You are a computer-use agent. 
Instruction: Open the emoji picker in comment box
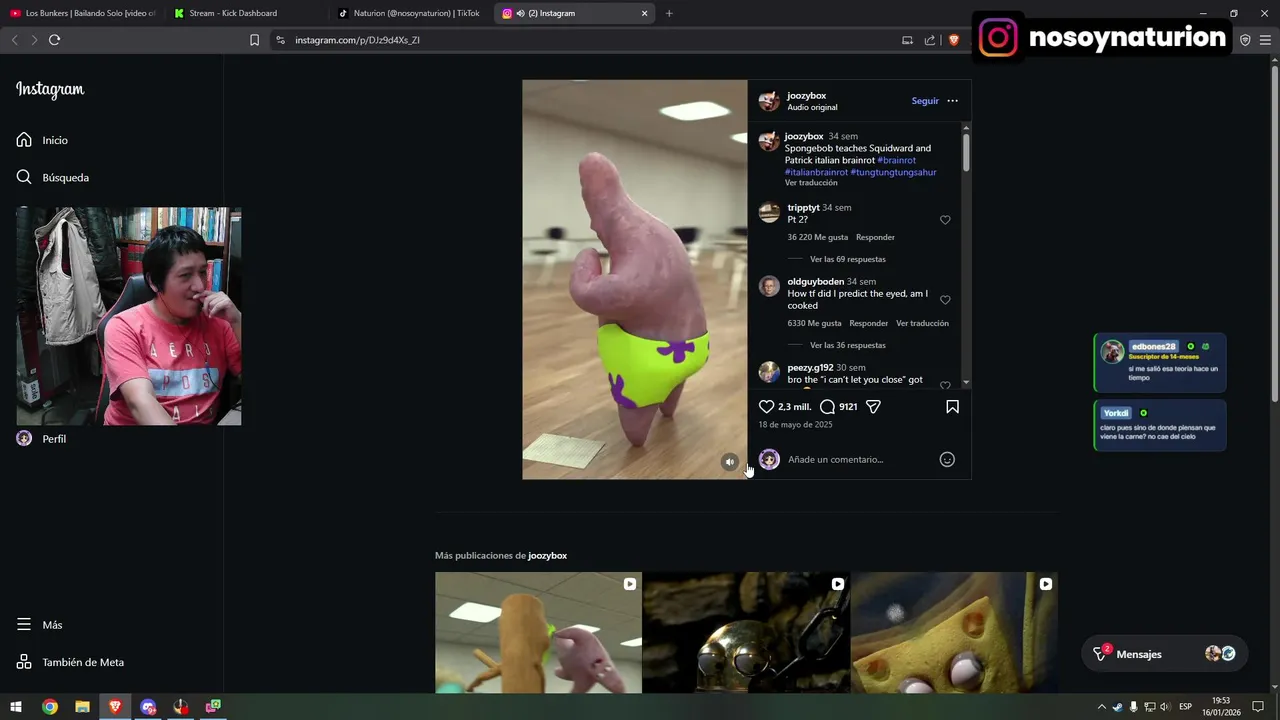click(947, 460)
